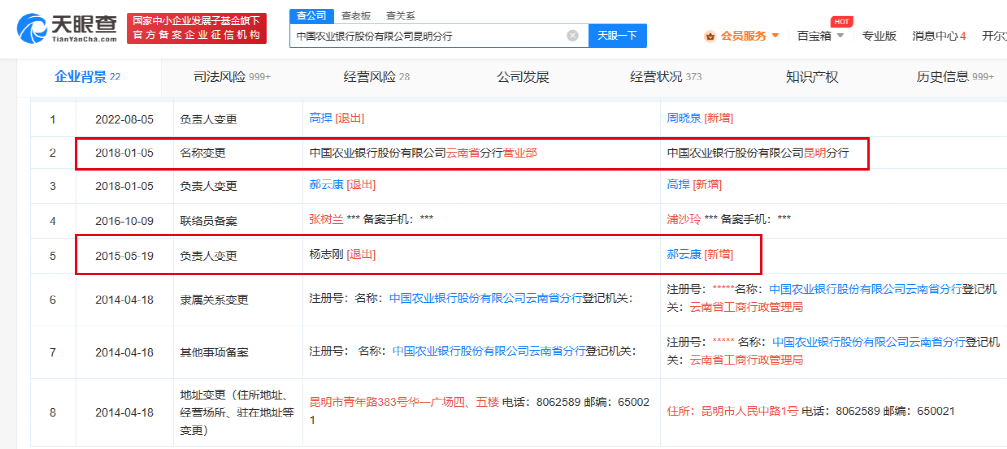Switch to the 公司发展 tab
The height and width of the screenshot is (449, 1007).
[523, 78]
